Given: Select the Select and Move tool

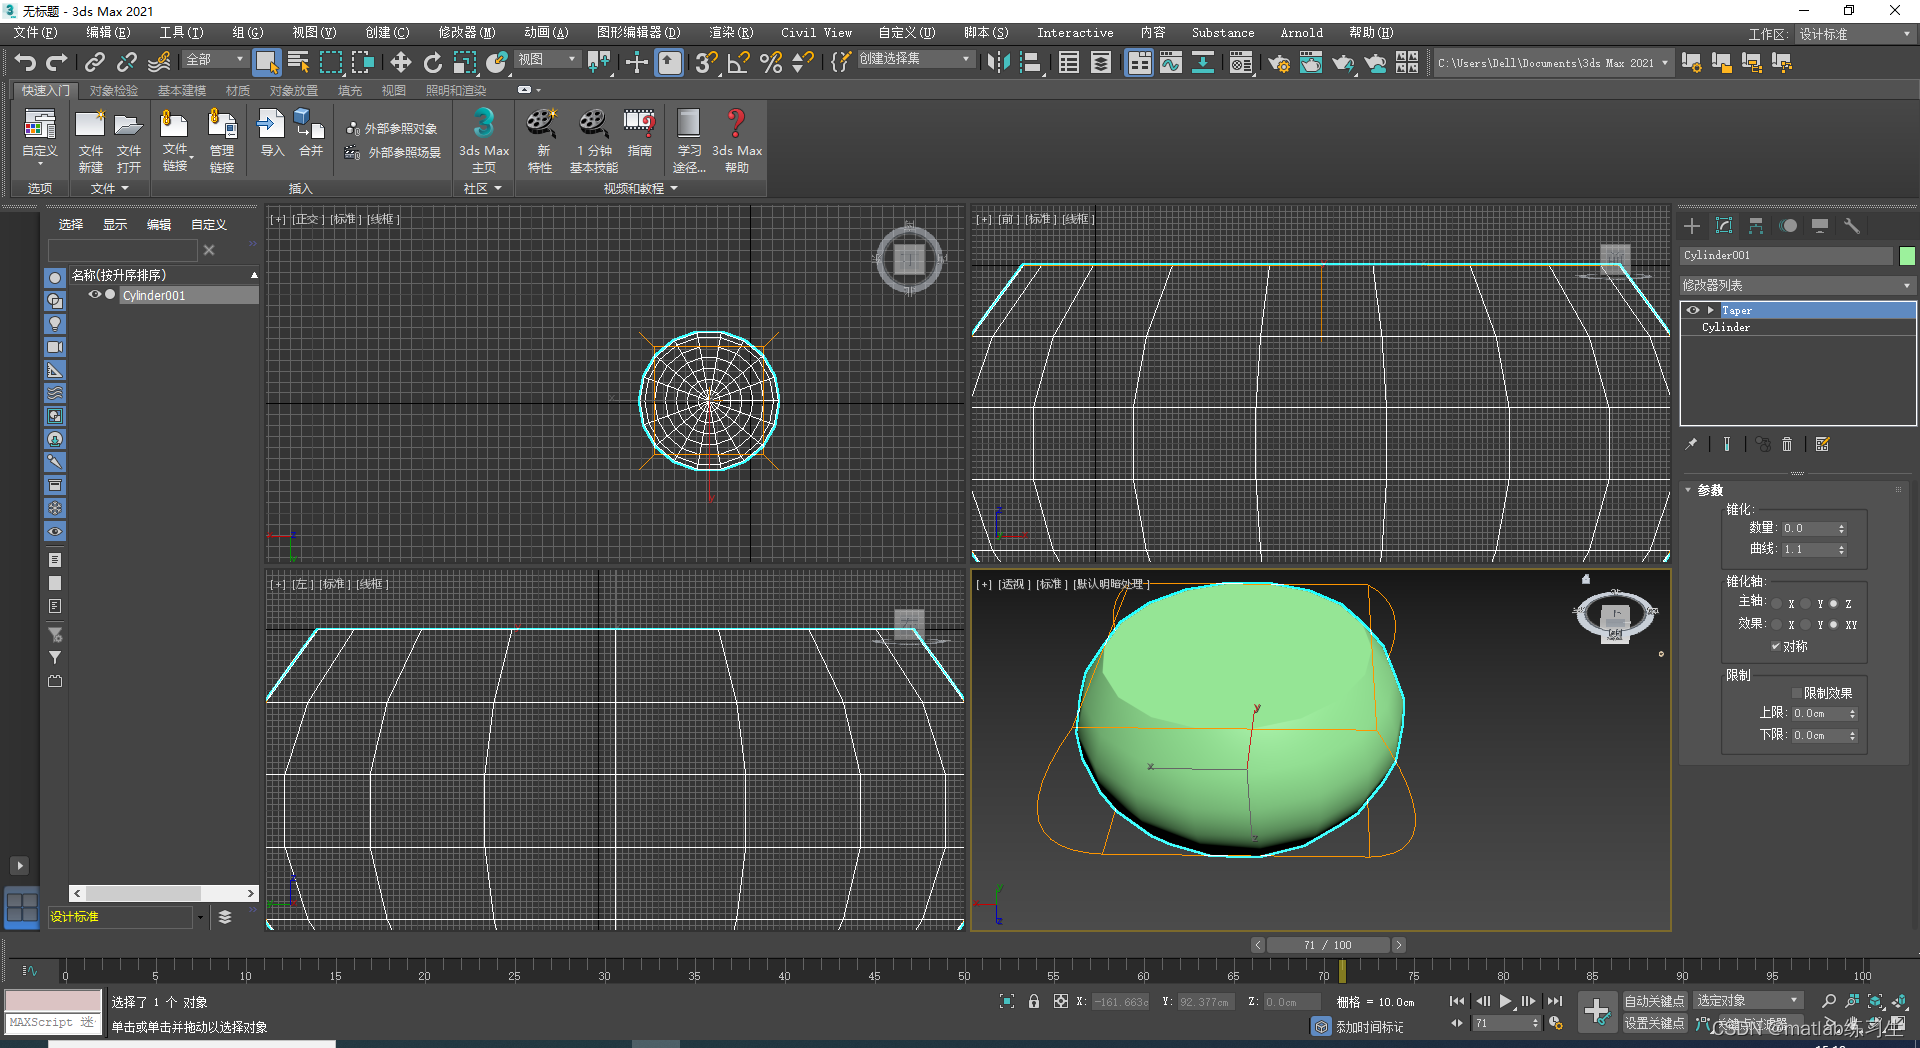Looking at the screenshot, I should (x=400, y=62).
